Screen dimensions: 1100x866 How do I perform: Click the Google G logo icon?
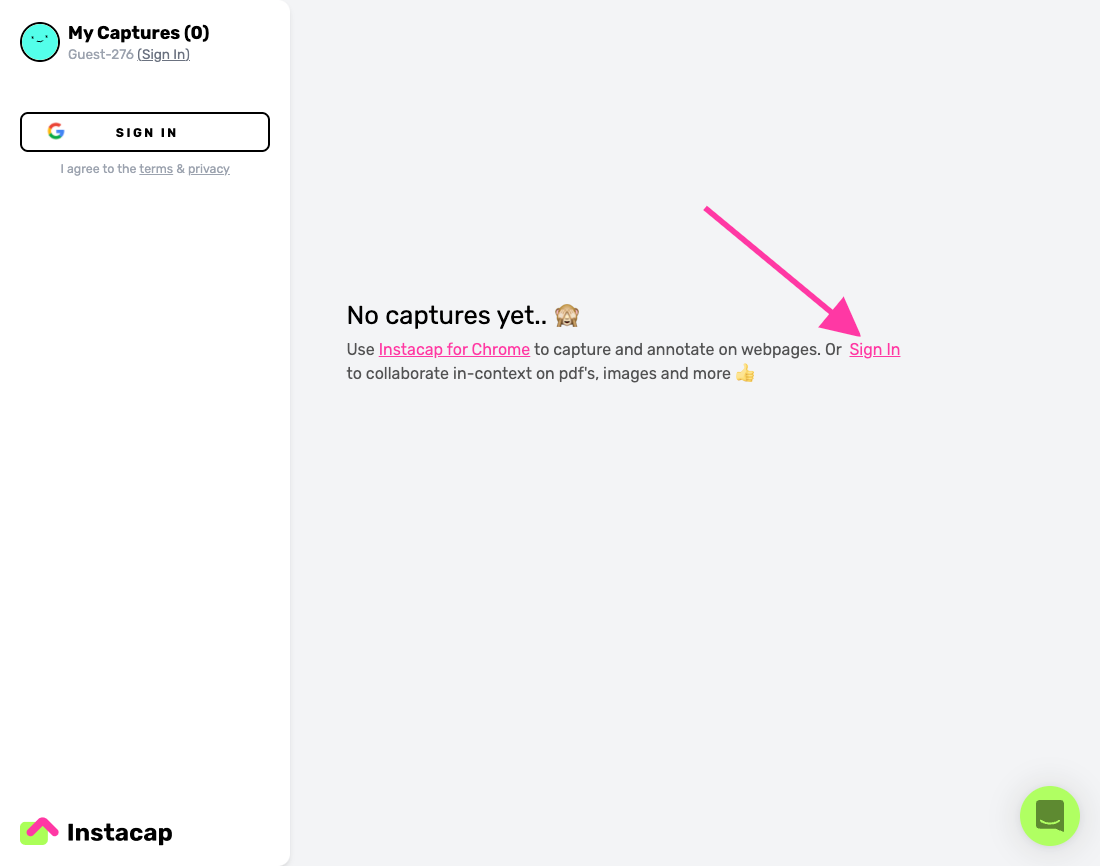point(56,131)
